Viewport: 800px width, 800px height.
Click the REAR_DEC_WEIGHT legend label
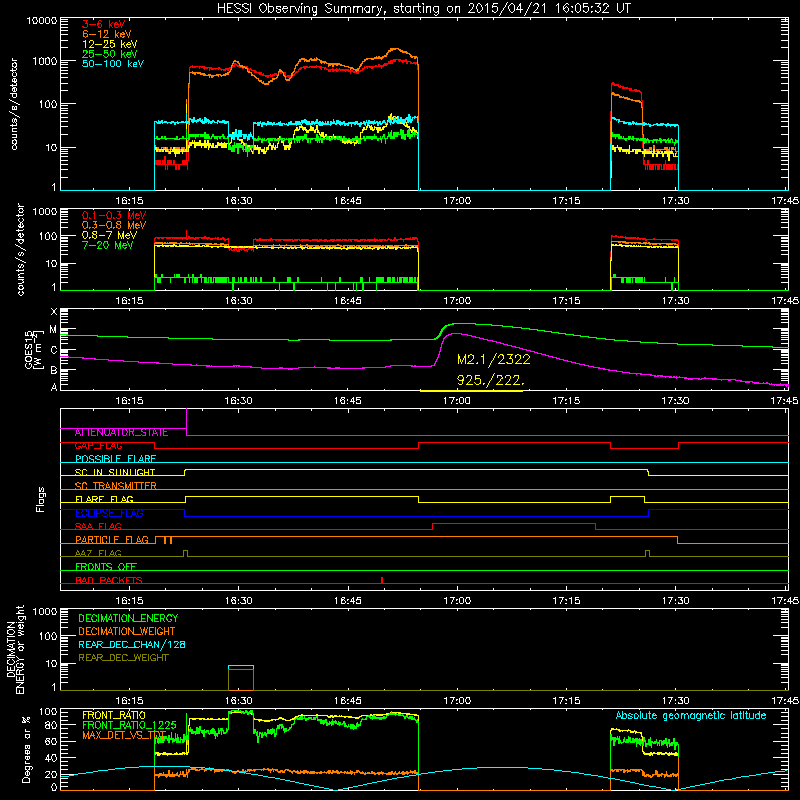pyautogui.click(x=123, y=658)
